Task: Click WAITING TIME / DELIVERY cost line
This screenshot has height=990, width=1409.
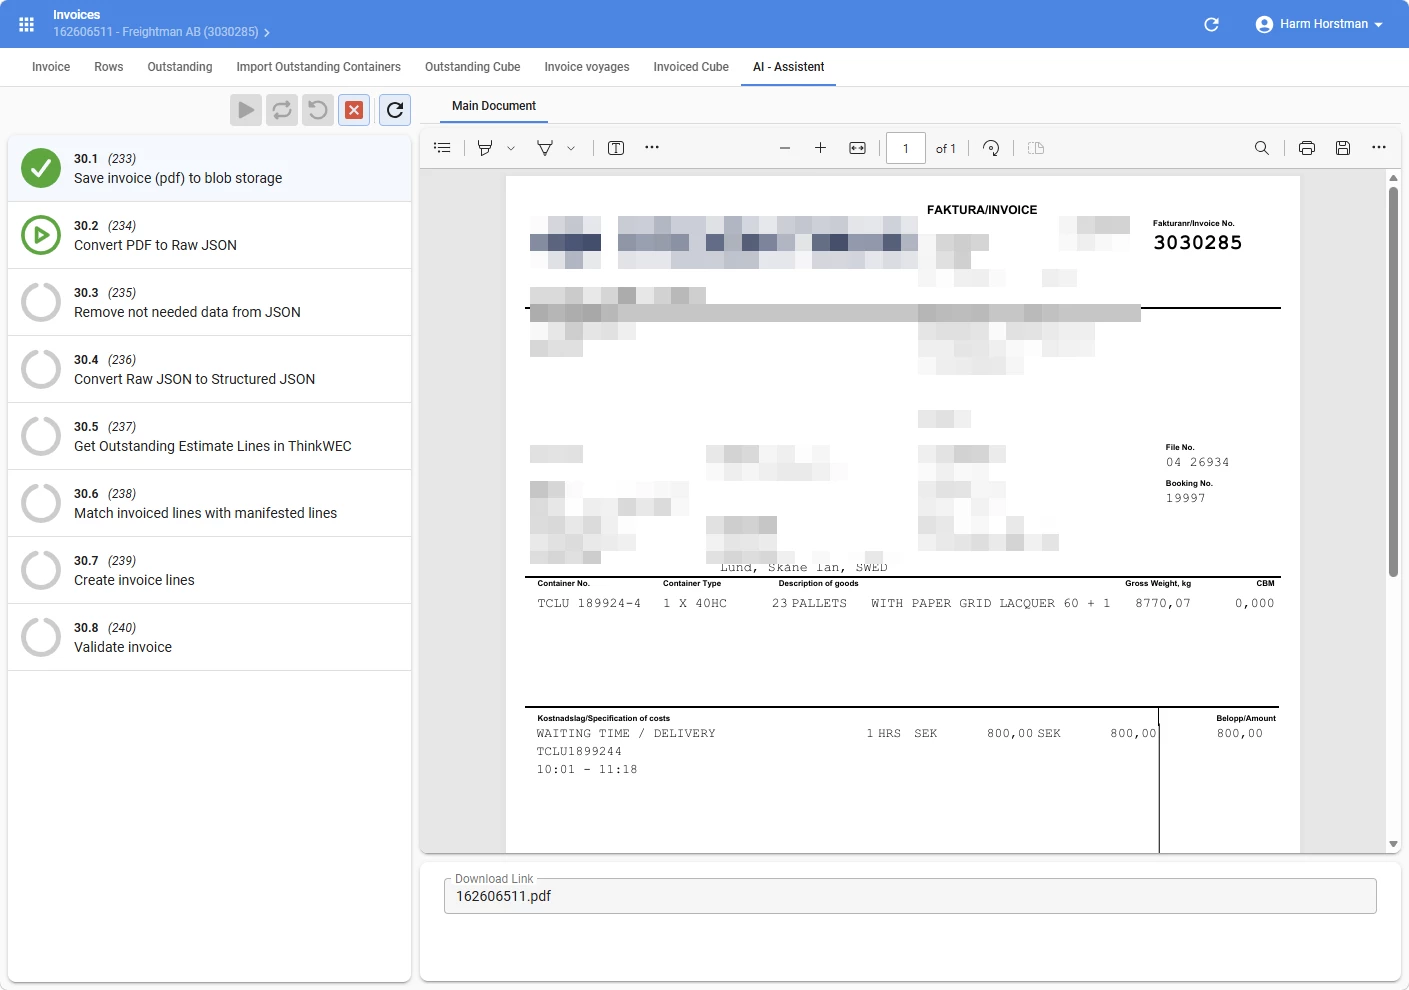Action: pyautogui.click(x=626, y=733)
